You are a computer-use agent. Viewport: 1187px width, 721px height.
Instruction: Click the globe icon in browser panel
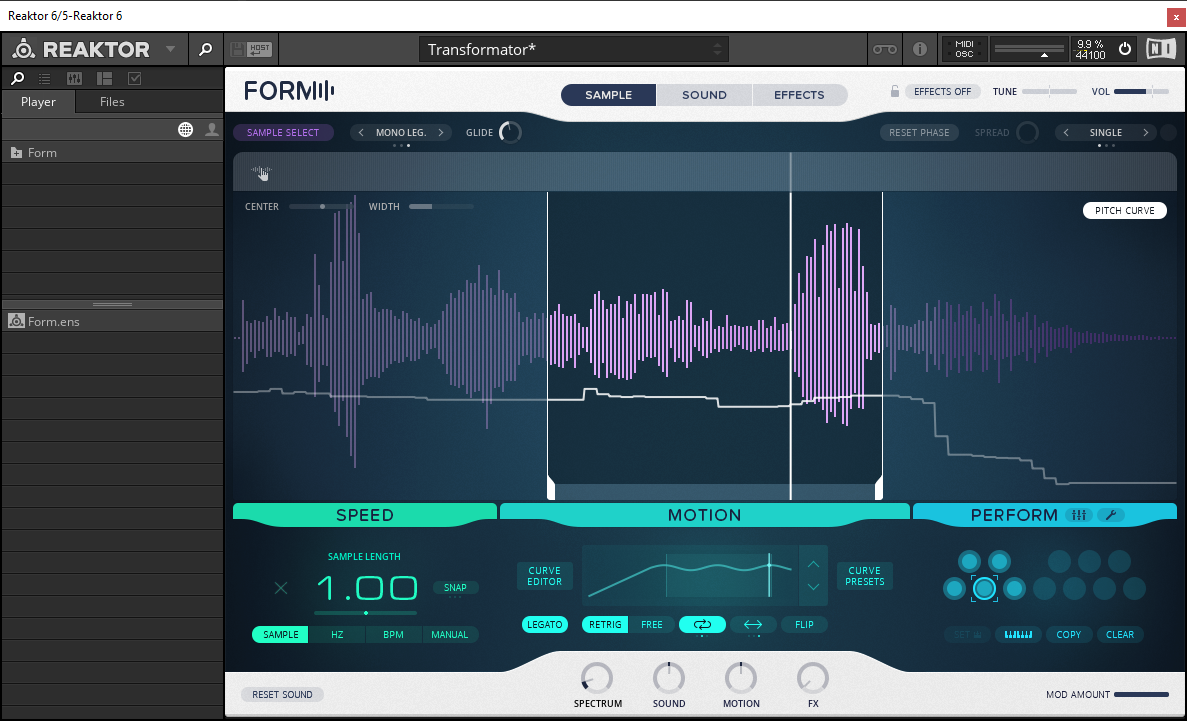185,129
